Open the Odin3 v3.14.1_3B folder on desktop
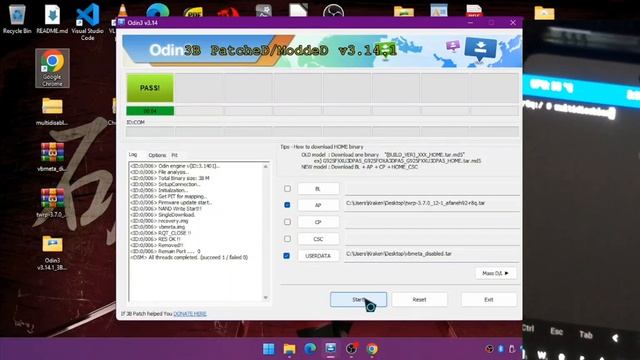The height and width of the screenshot is (360, 640). point(52,253)
